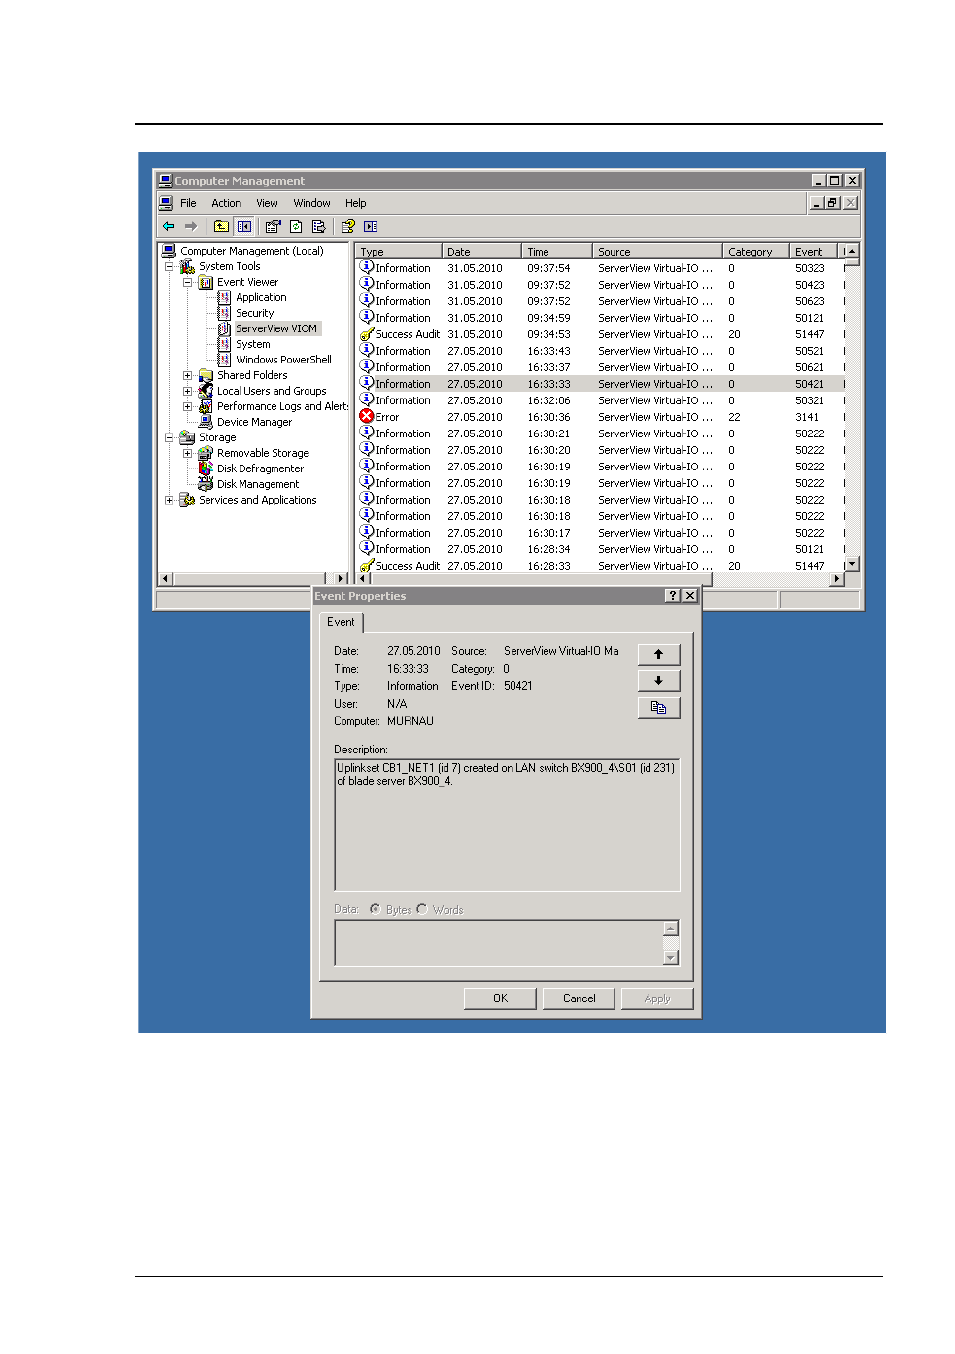The width and height of the screenshot is (955, 1354).
Task: Expand the Shared Folders tree node
Action: coord(187,375)
